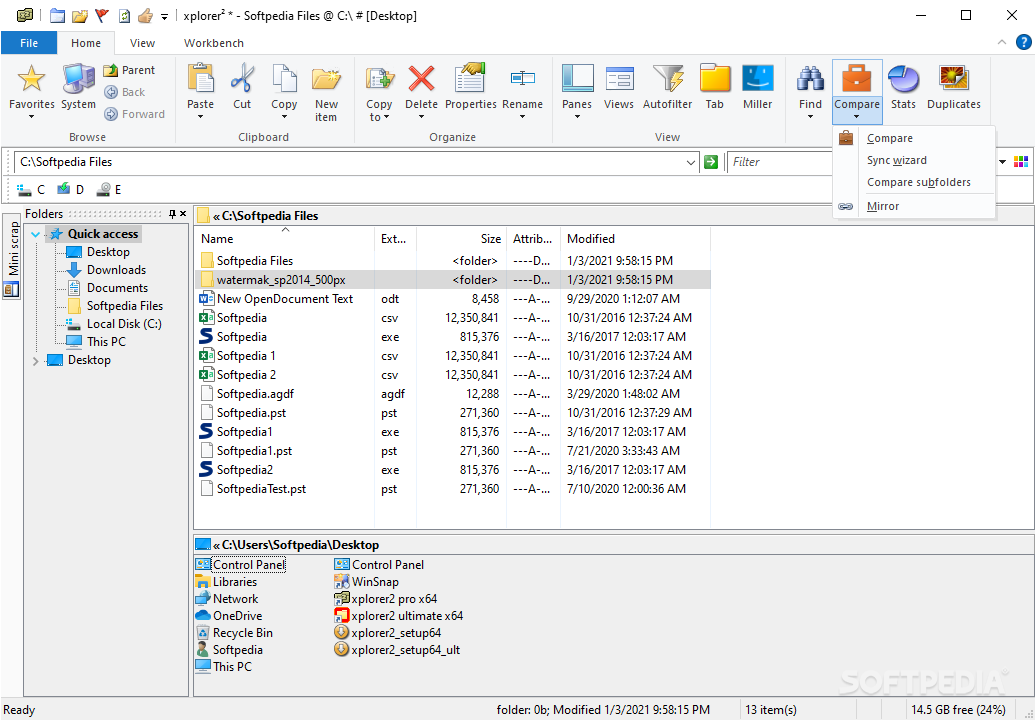1036x721 pixels.
Task: Expand the Delete dropdown arrow
Action: pyautogui.click(x=422, y=118)
